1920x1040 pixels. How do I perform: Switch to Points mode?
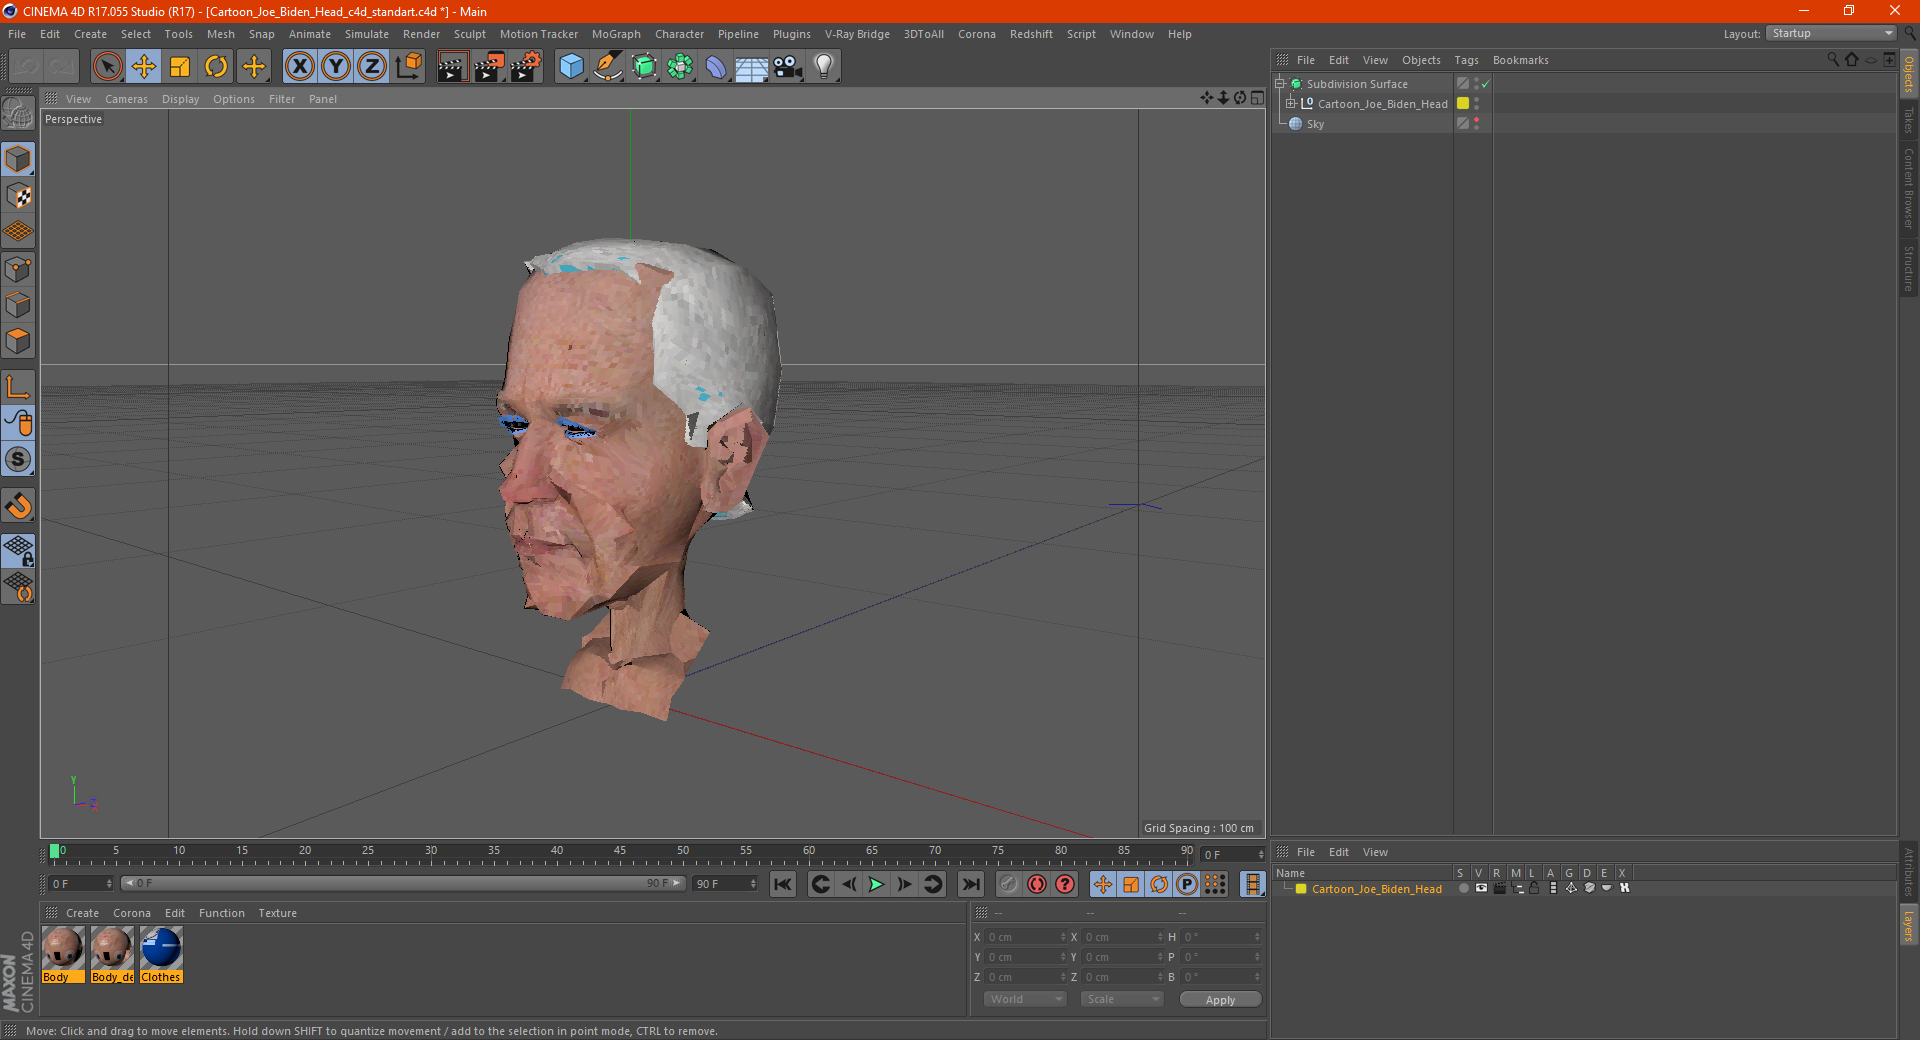pyautogui.click(x=18, y=269)
